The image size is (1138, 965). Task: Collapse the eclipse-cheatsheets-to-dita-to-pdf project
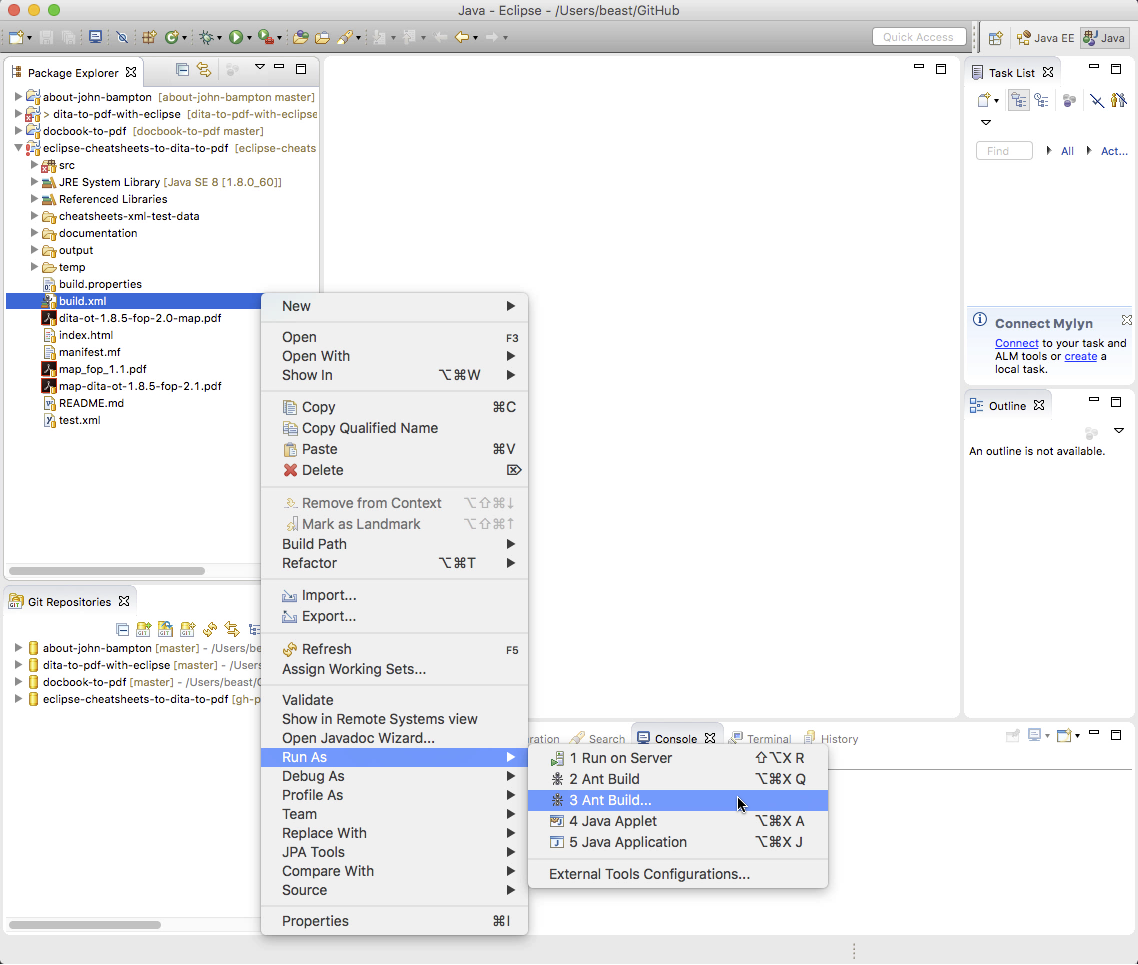pos(18,148)
